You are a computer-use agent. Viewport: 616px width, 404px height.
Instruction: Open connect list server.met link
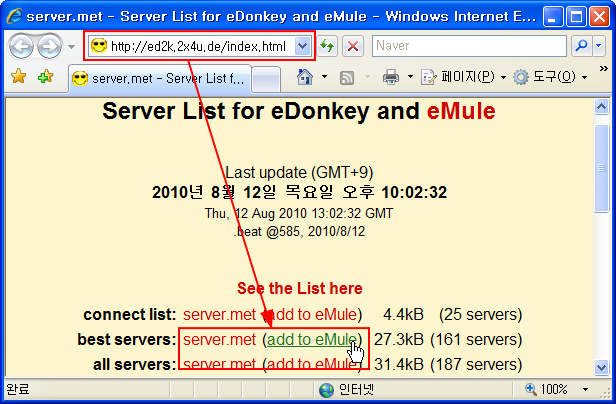pyautogui.click(x=219, y=315)
